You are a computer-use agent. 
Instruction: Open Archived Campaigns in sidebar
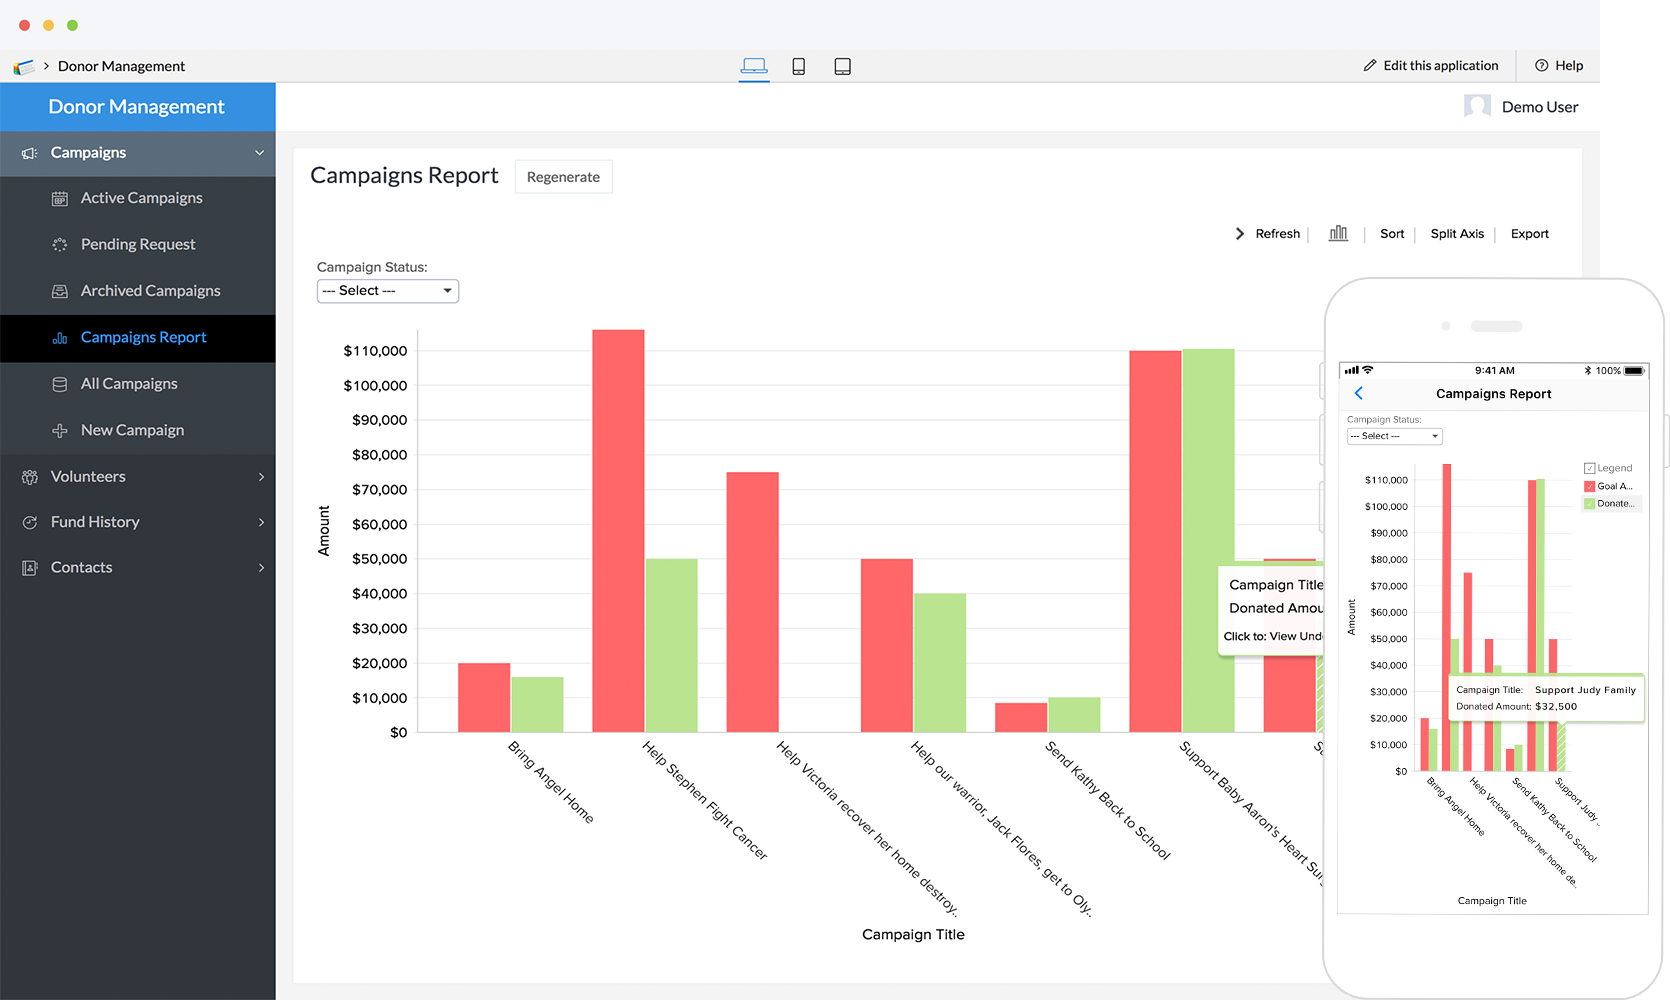point(138,291)
